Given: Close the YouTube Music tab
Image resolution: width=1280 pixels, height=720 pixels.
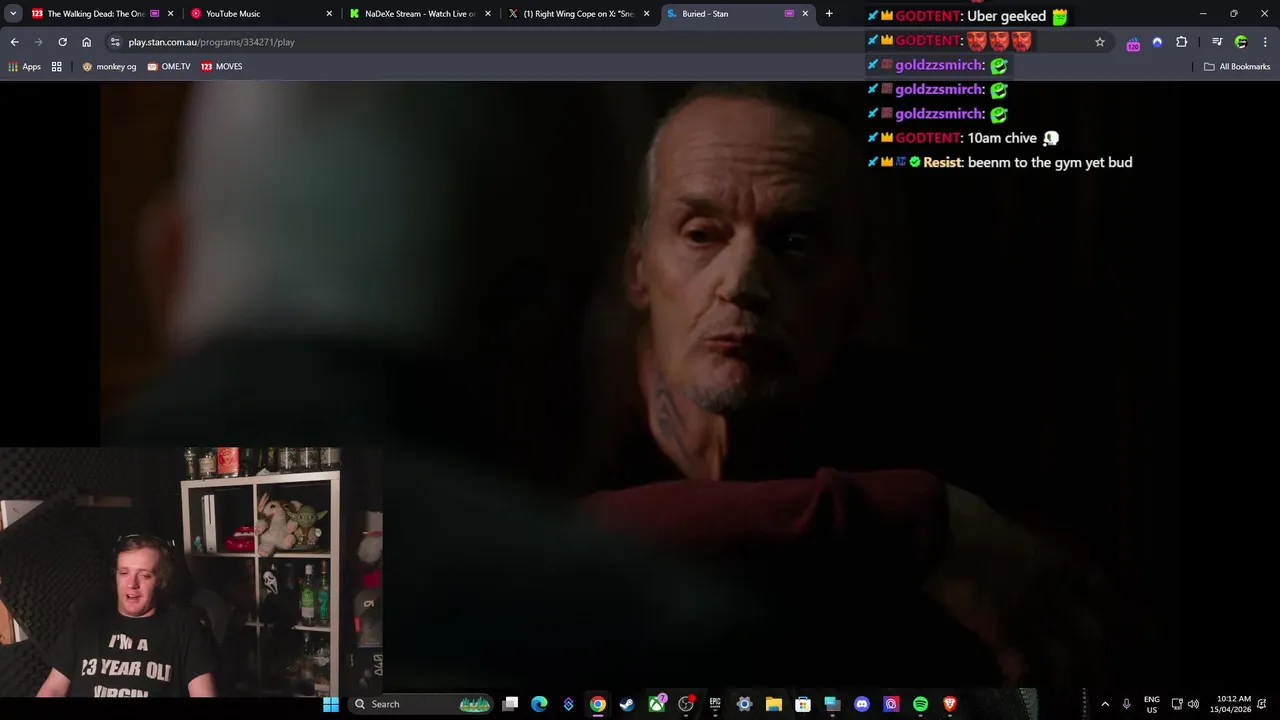Looking at the screenshot, I should (x=329, y=14).
